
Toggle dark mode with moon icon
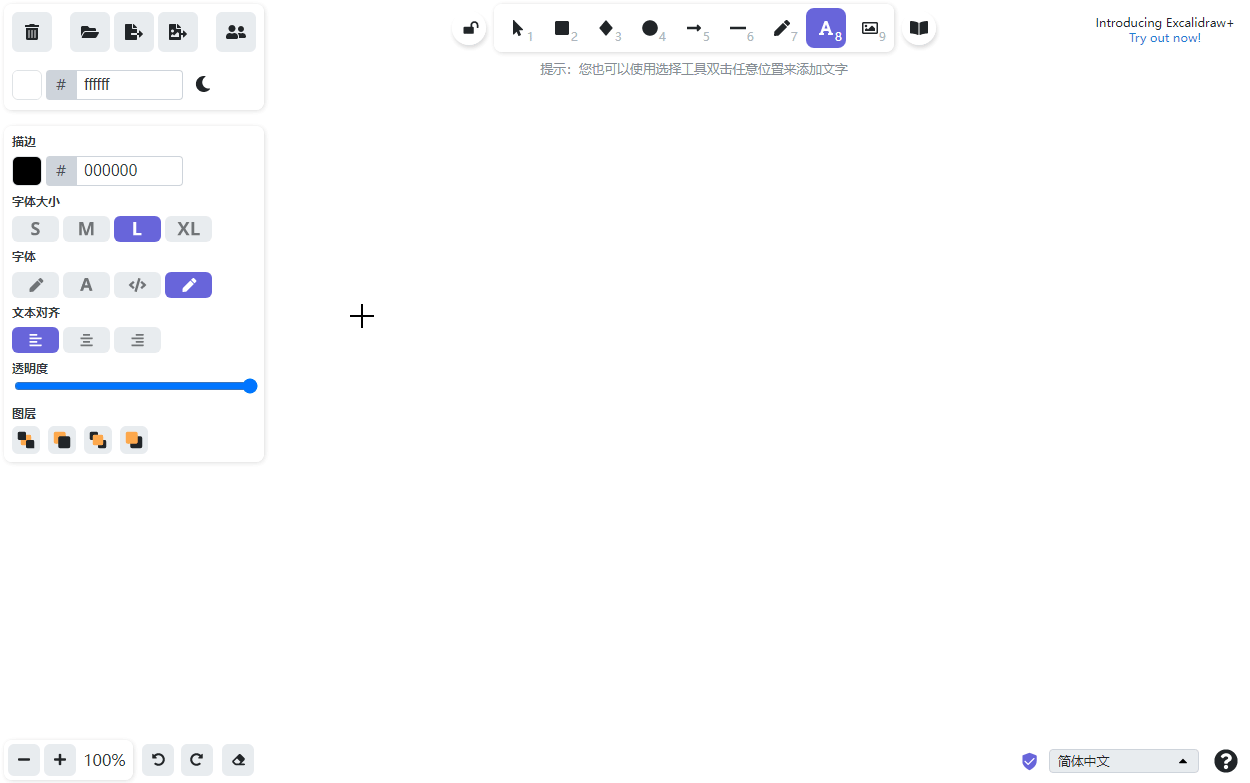203,85
